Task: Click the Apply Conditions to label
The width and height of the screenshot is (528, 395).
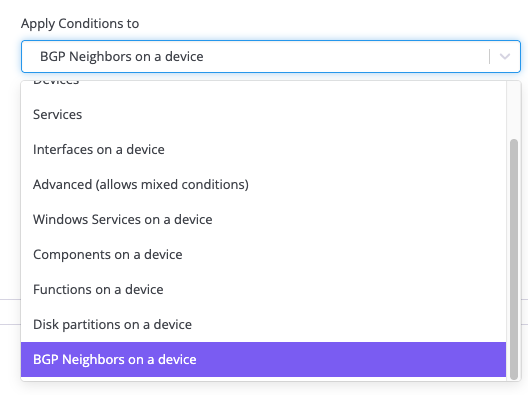Action: tap(80, 24)
